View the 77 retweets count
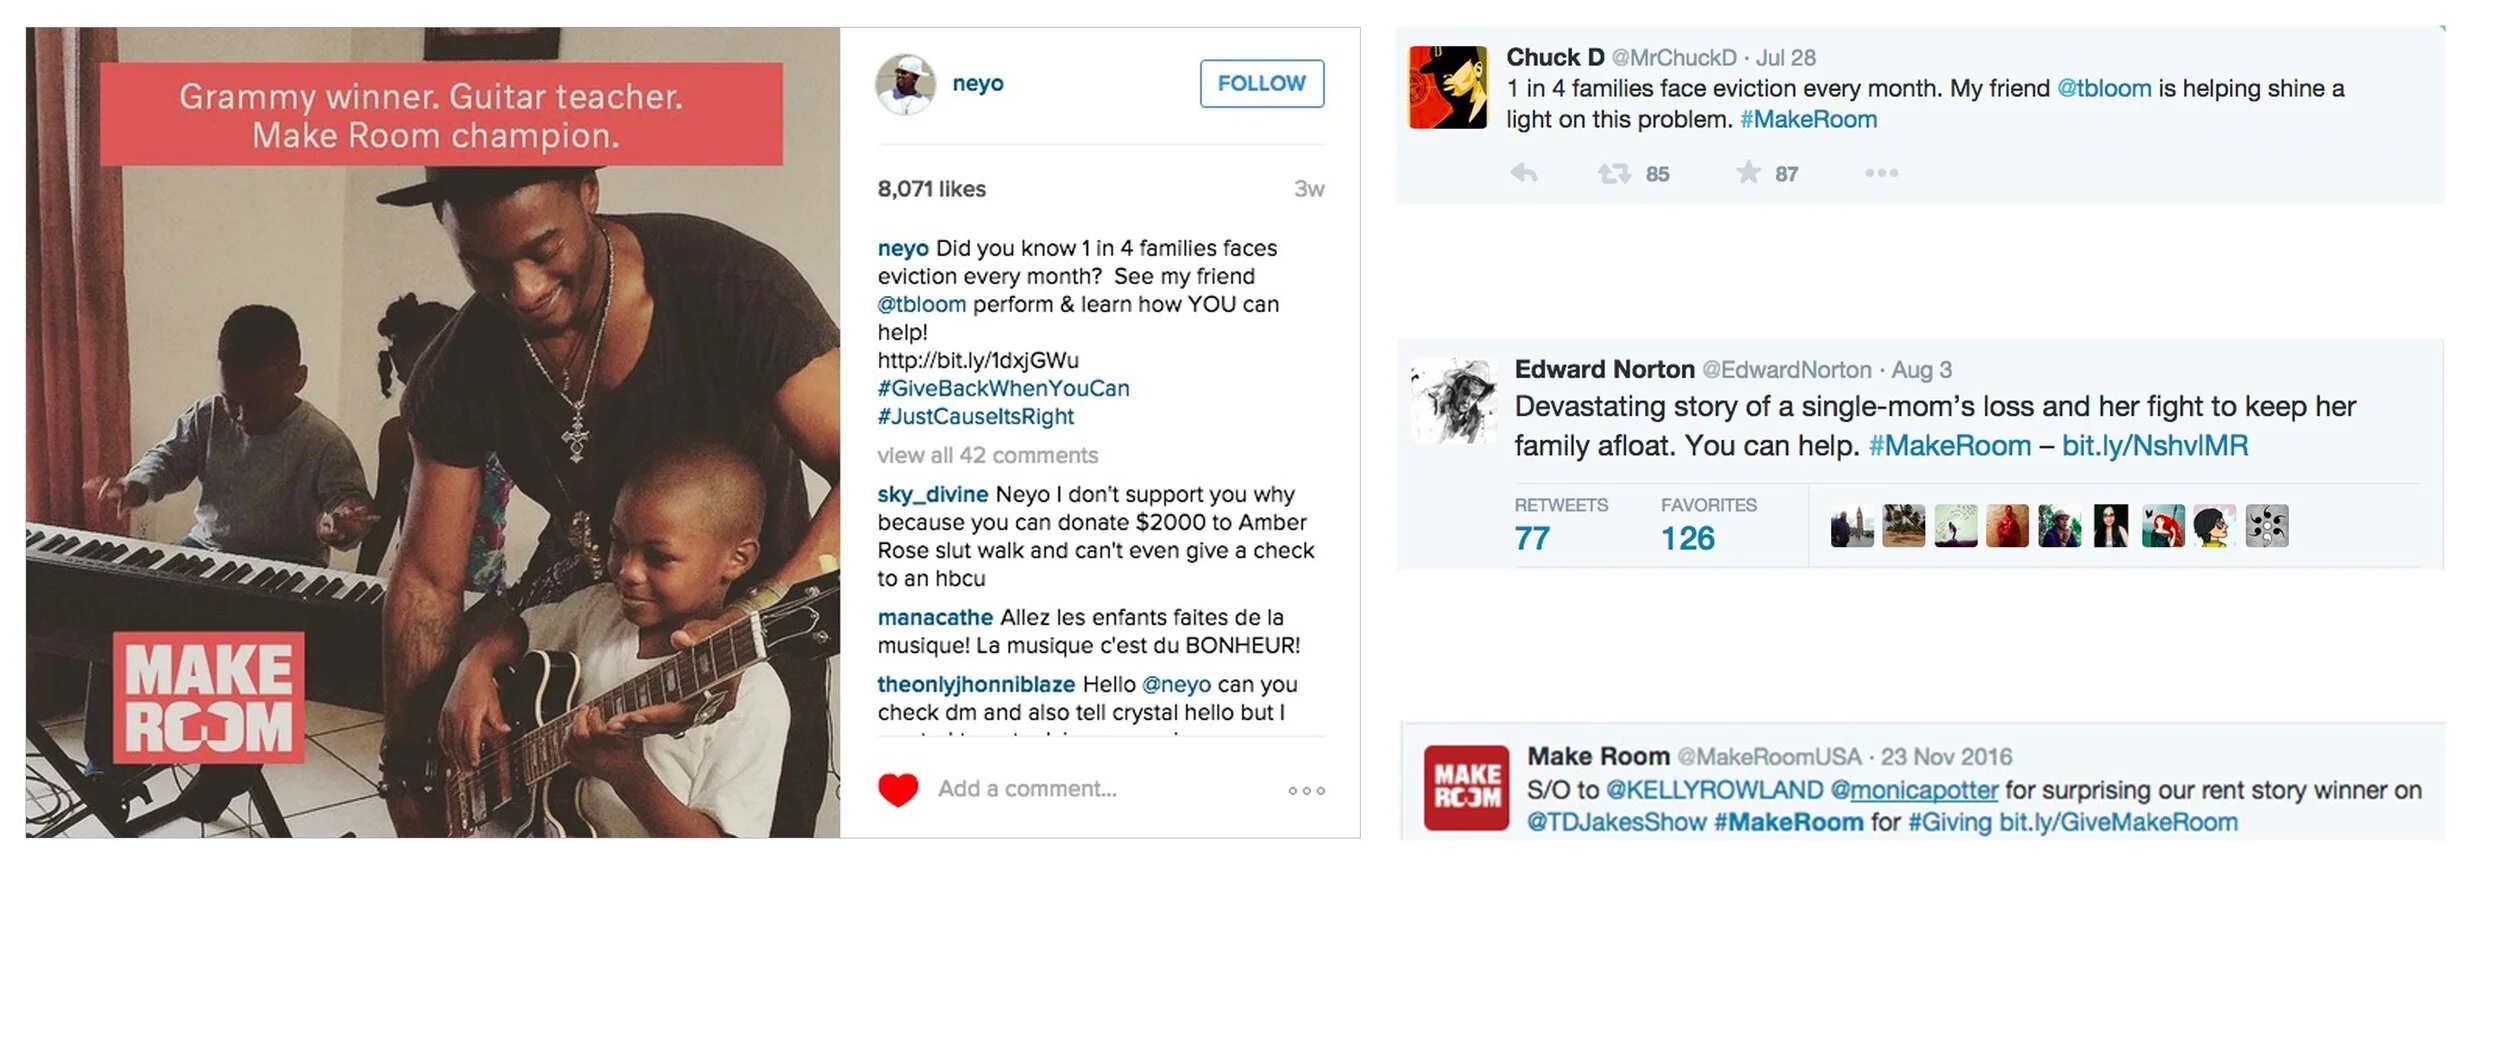 [x=1531, y=538]
